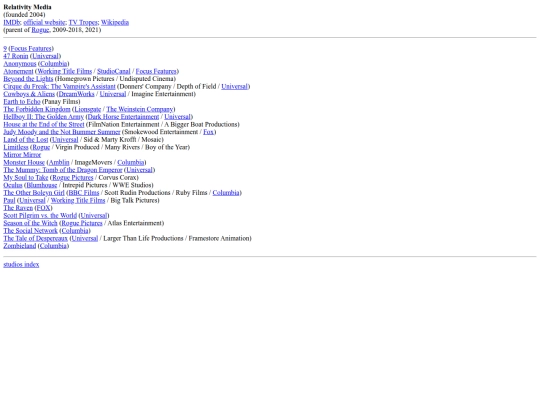Open The Raven film link
Image resolution: width=540 pixels, height=405 pixels.
pyautogui.click(x=18, y=208)
